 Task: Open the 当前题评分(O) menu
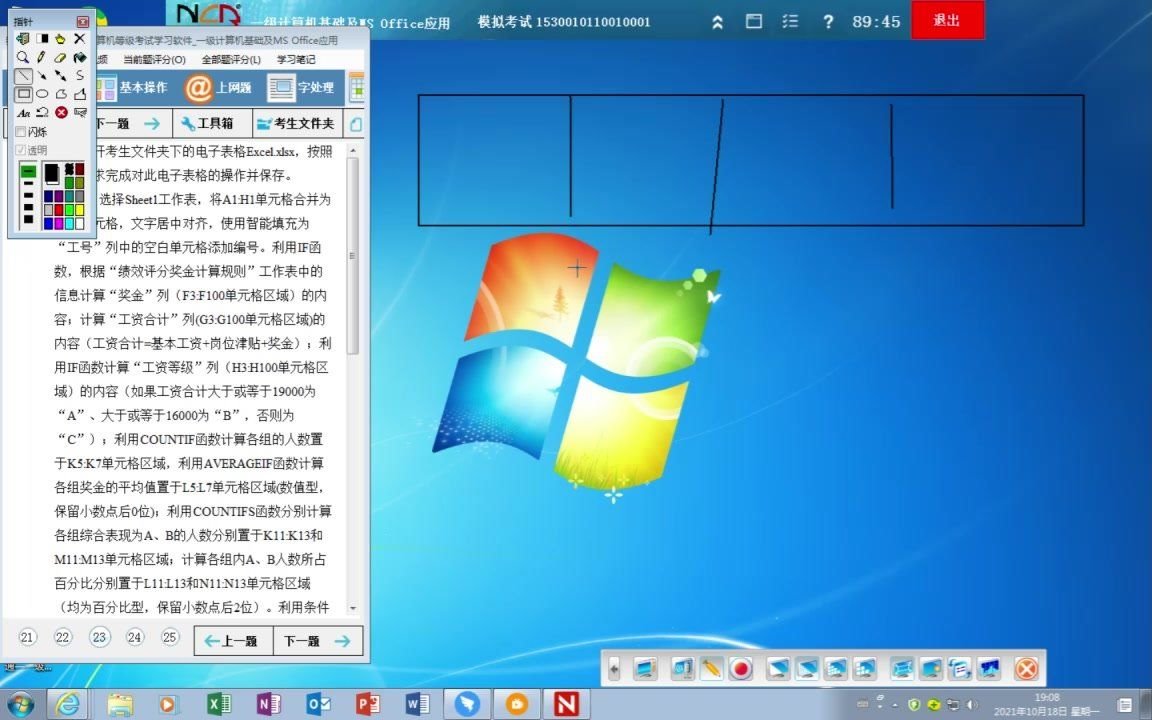point(157,59)
